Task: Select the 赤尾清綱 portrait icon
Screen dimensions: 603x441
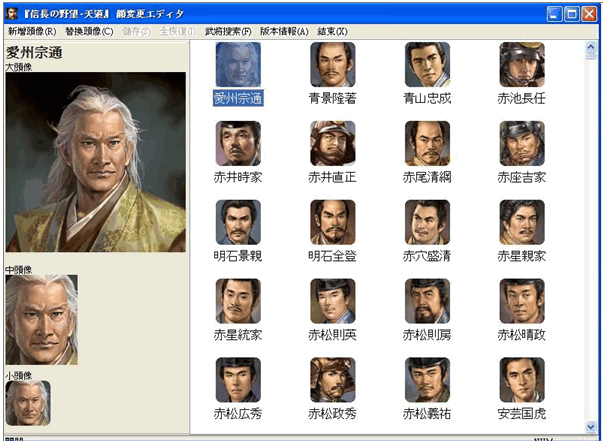Action: point(427,143)
